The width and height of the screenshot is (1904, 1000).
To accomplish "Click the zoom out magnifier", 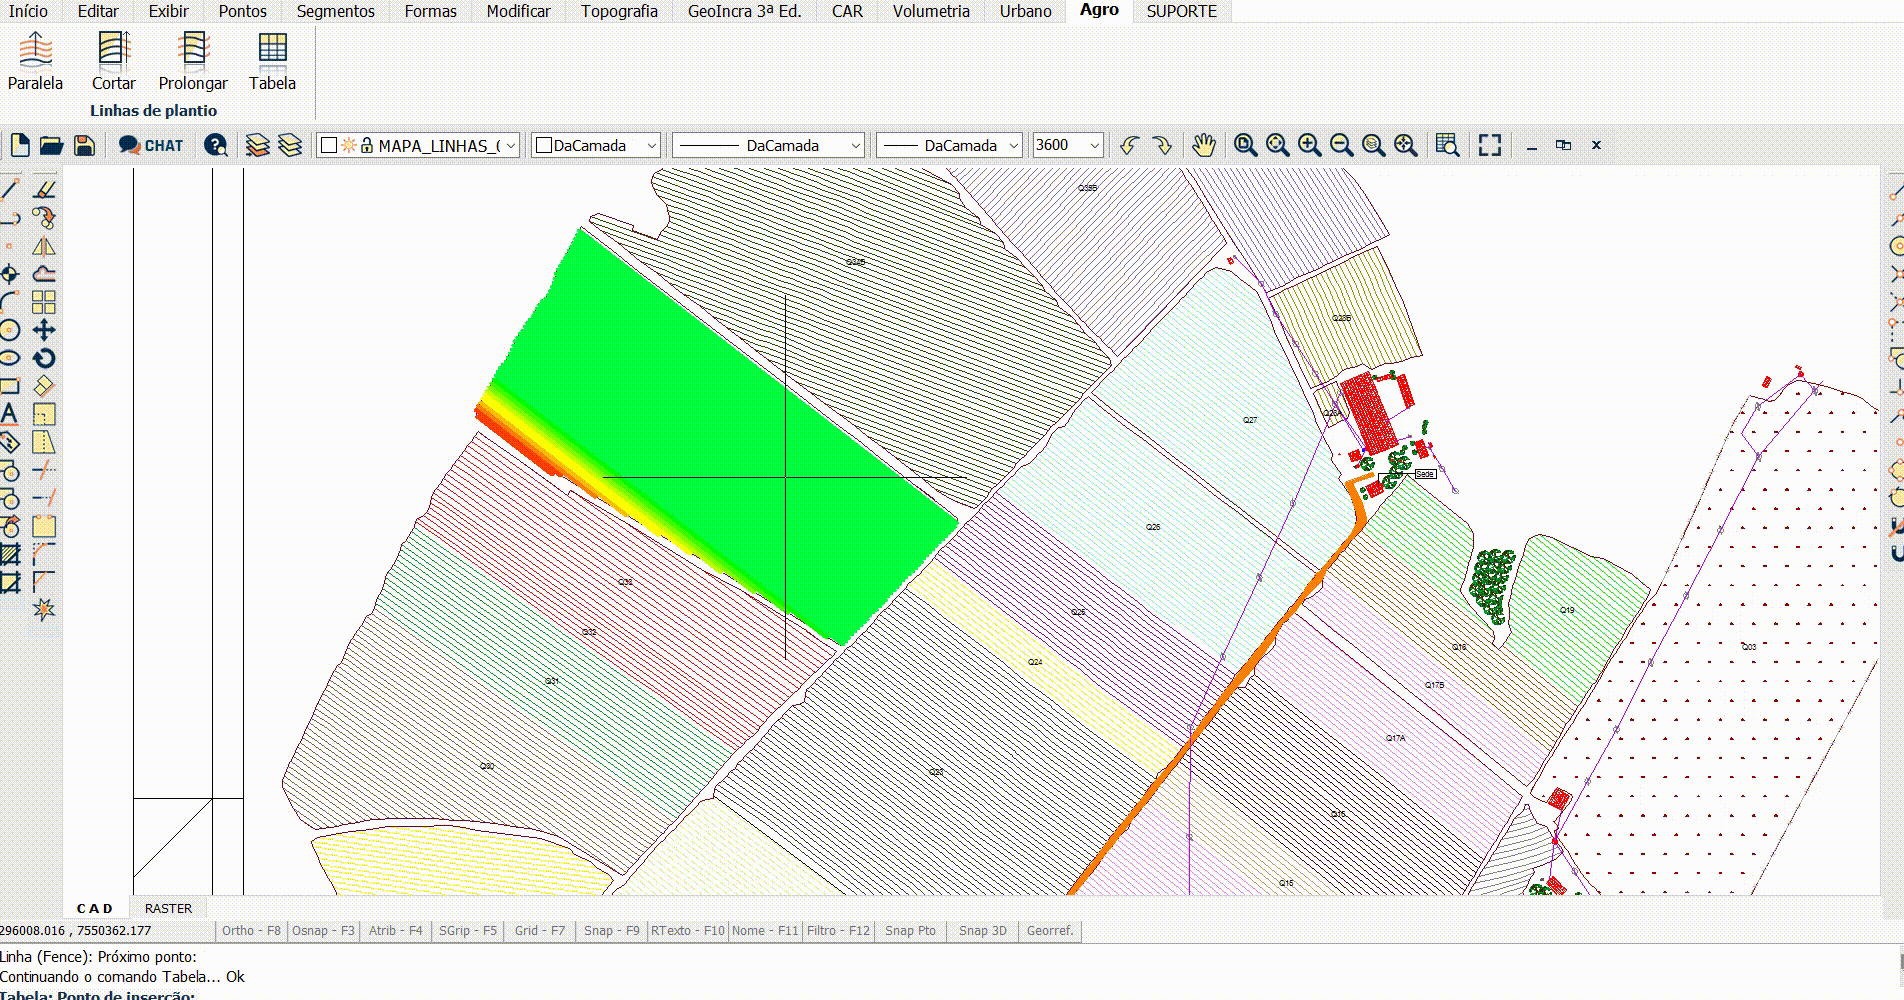I will click(1341, 145).
